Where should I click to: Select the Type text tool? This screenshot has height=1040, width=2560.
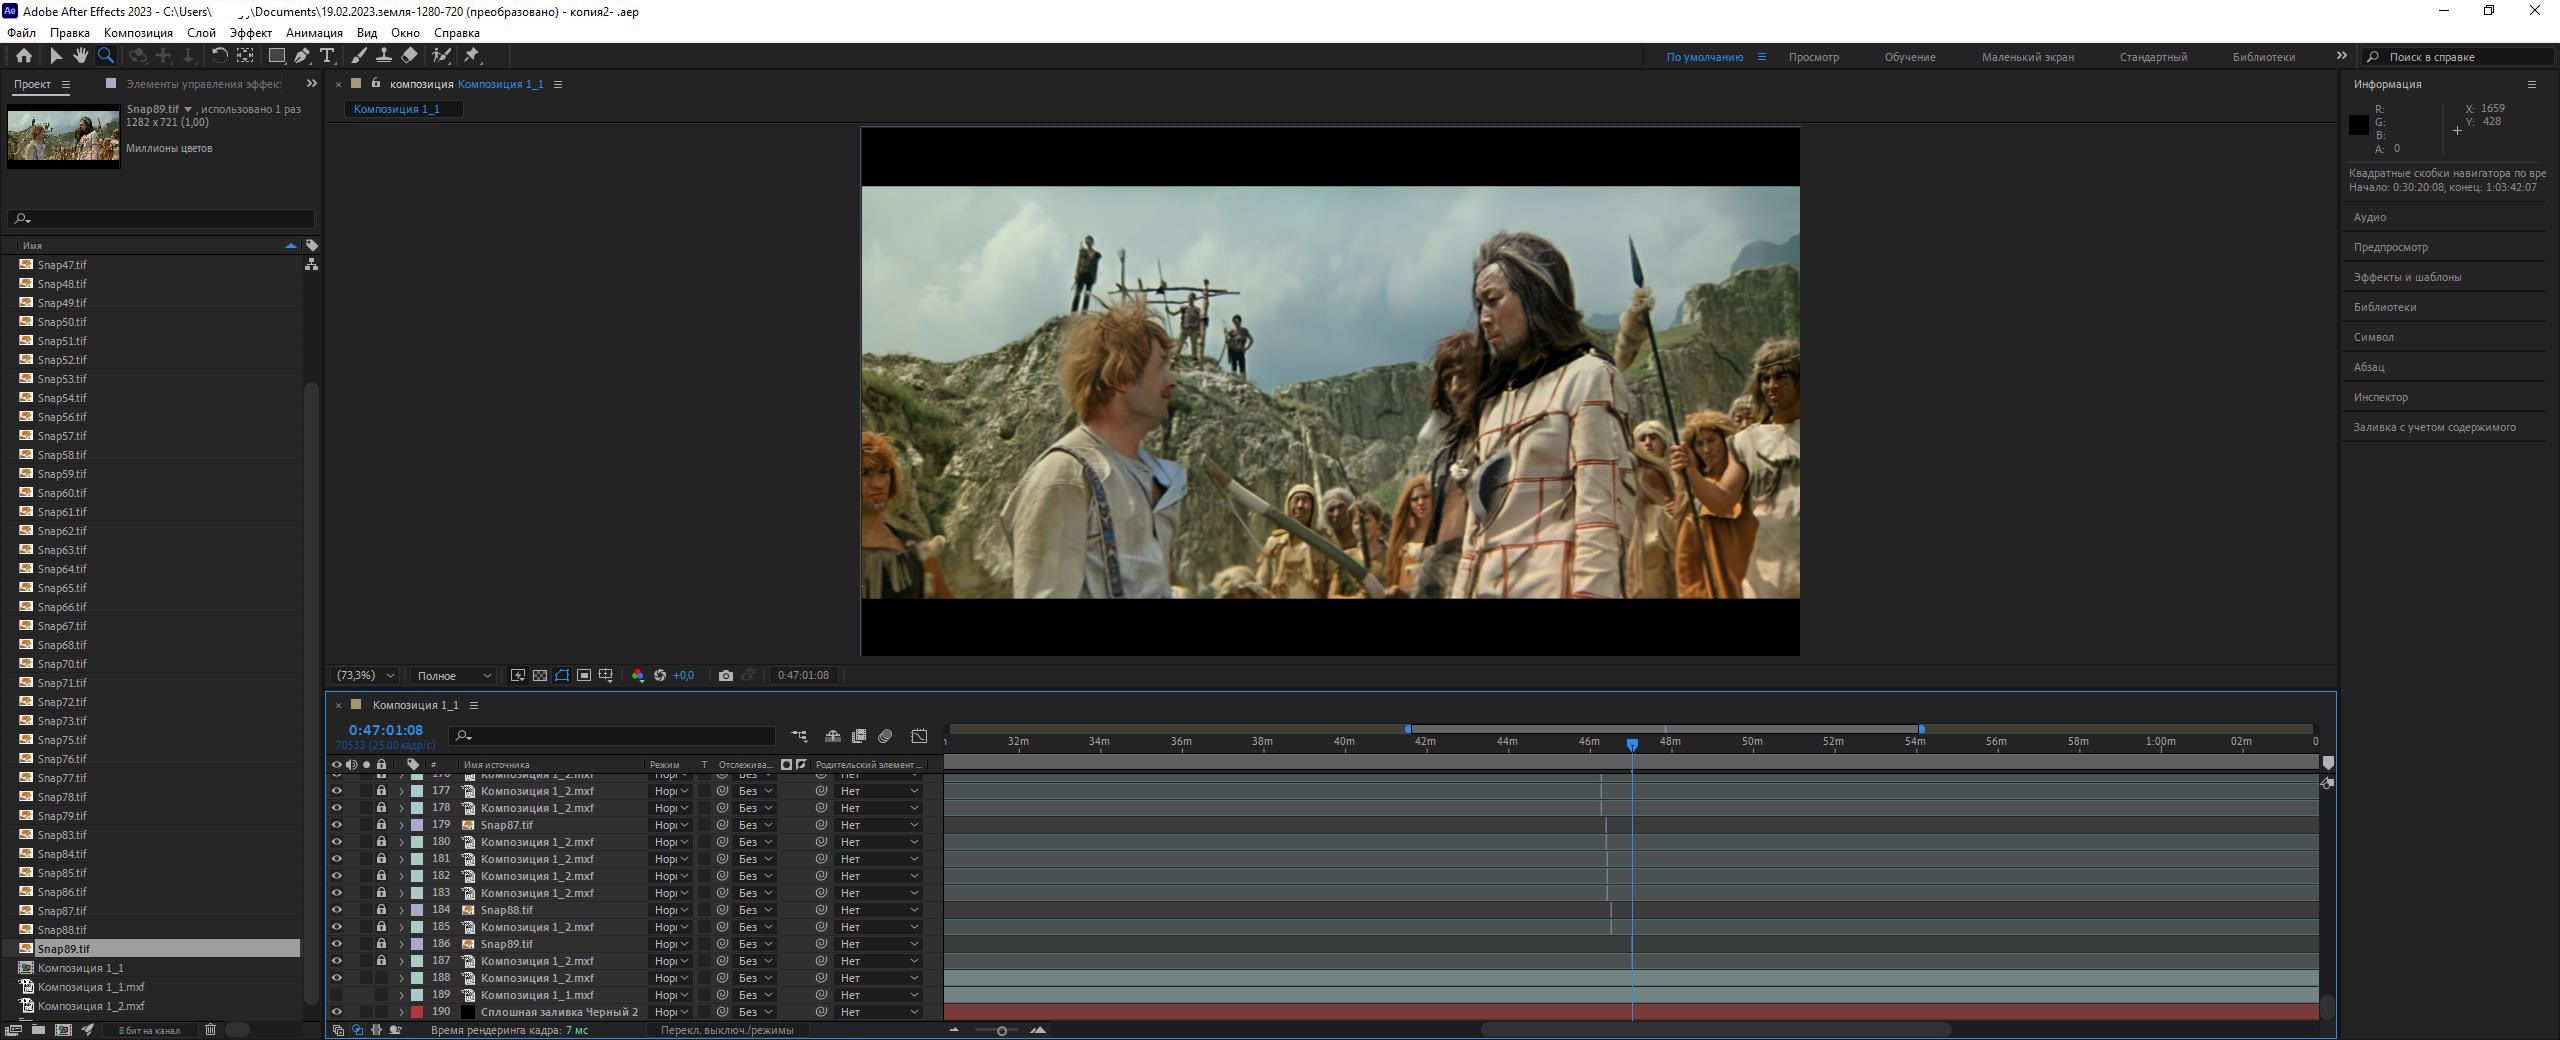tap(327, 56)
